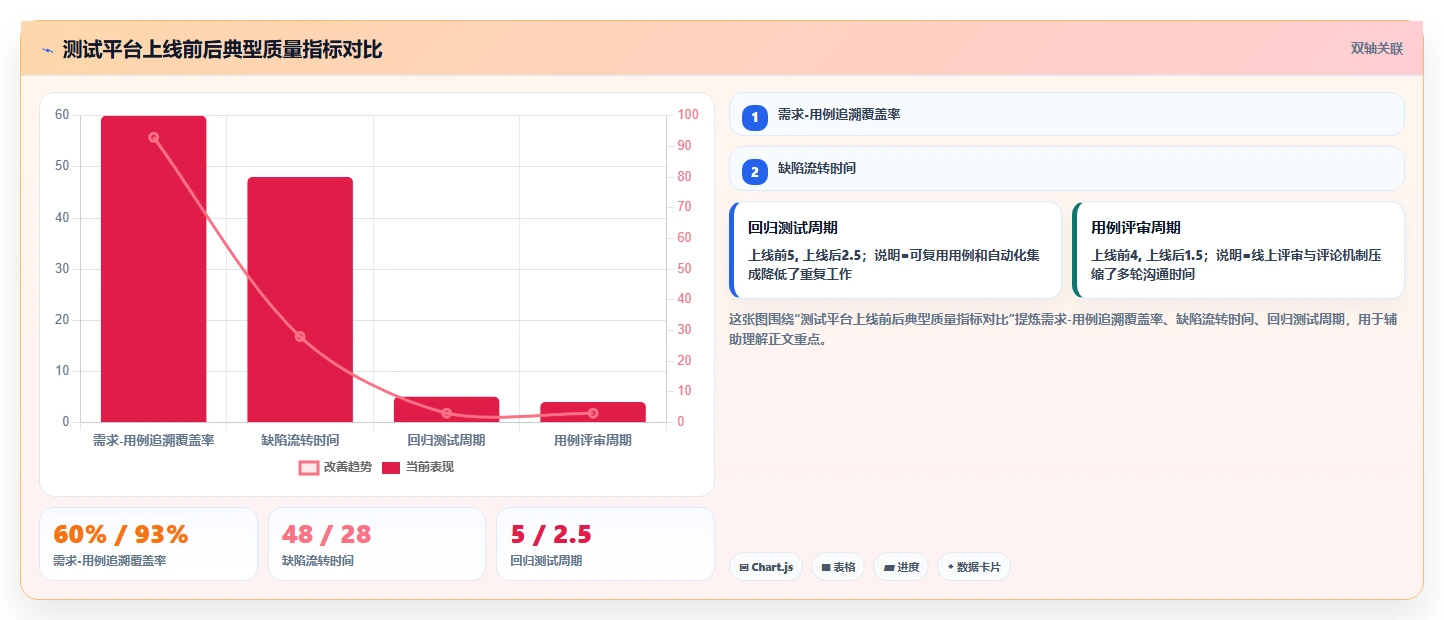1444x620 pixels.
Task: Click the summary paragraph starting 这张图围绕
Action: (x=1065, y=329)
